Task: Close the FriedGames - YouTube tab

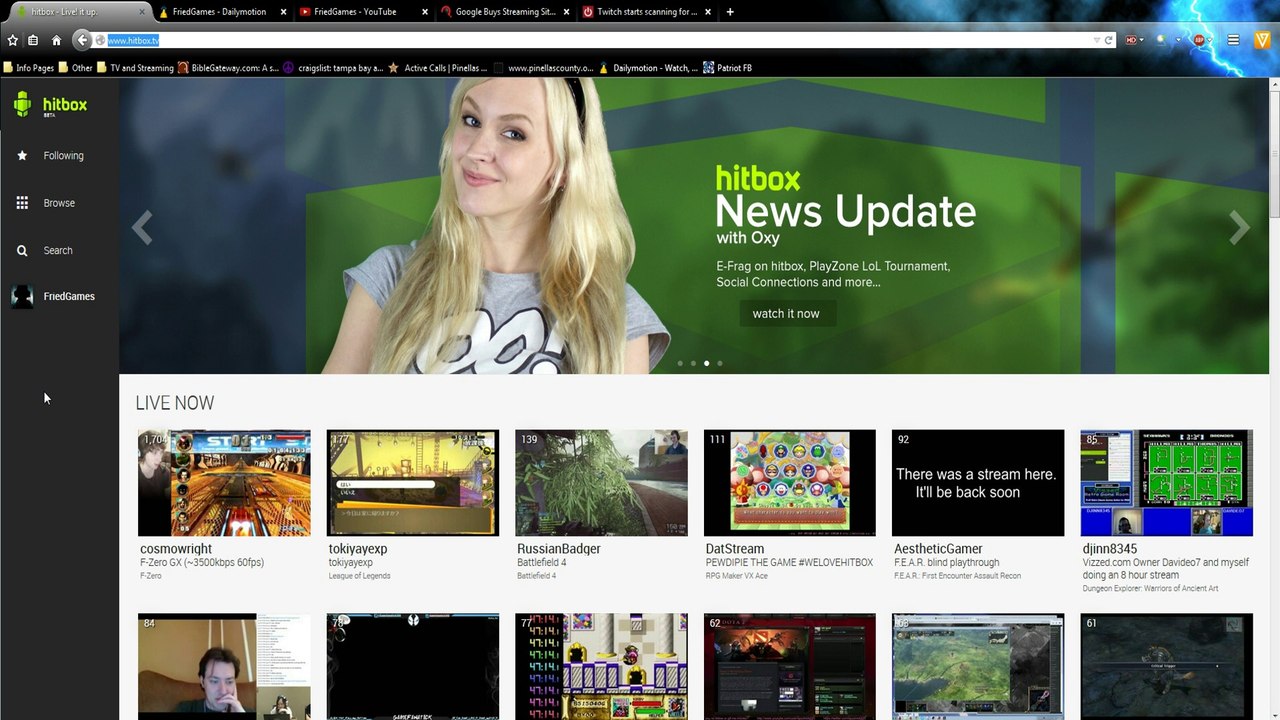Action: point(425,12)
